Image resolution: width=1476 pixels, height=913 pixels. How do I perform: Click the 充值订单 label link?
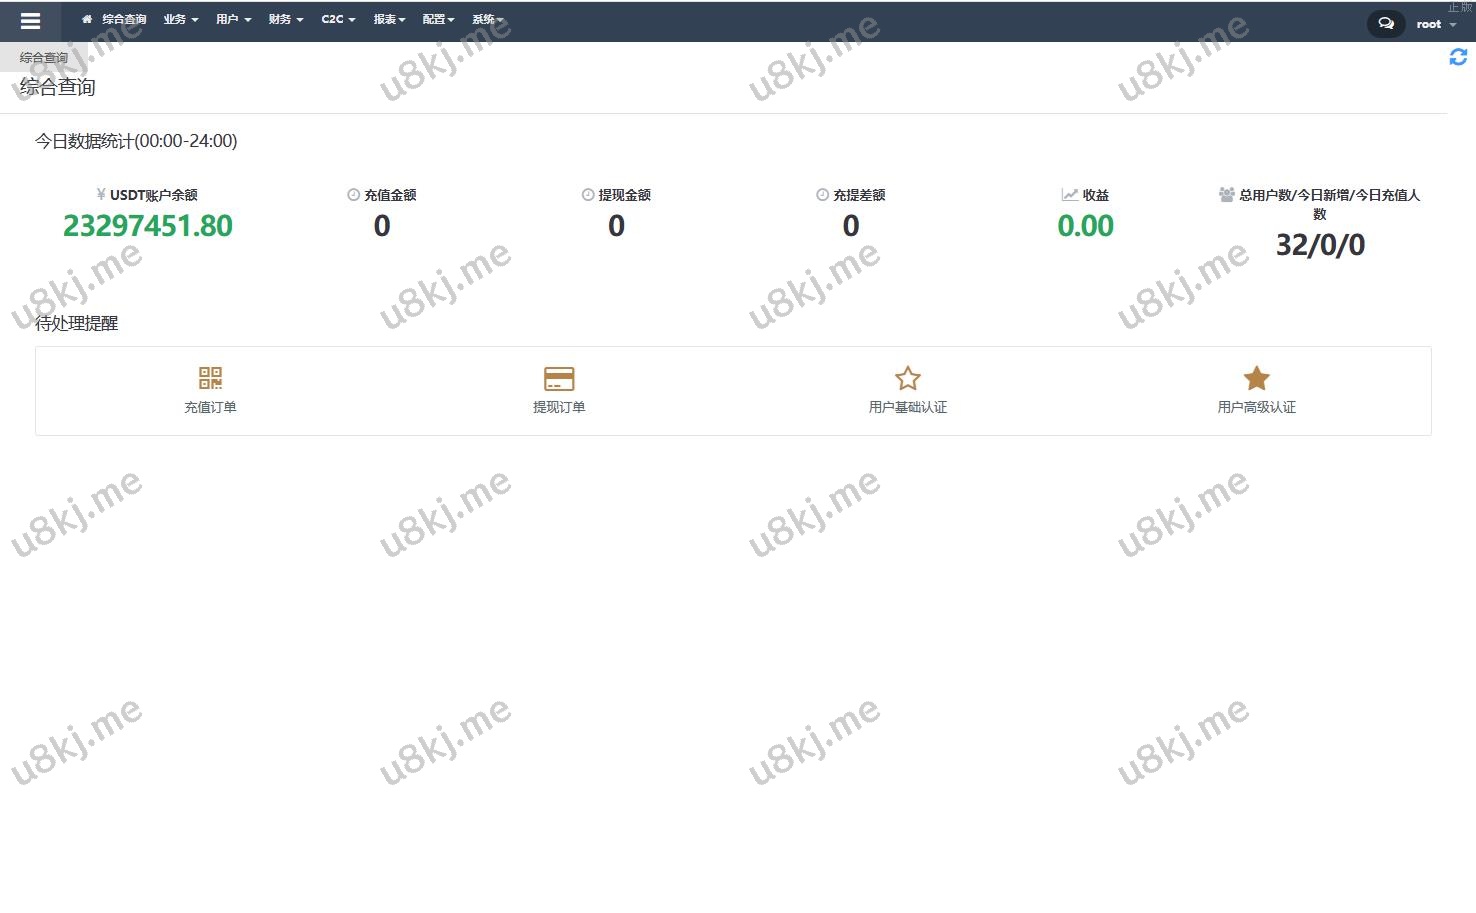(210, 407)
